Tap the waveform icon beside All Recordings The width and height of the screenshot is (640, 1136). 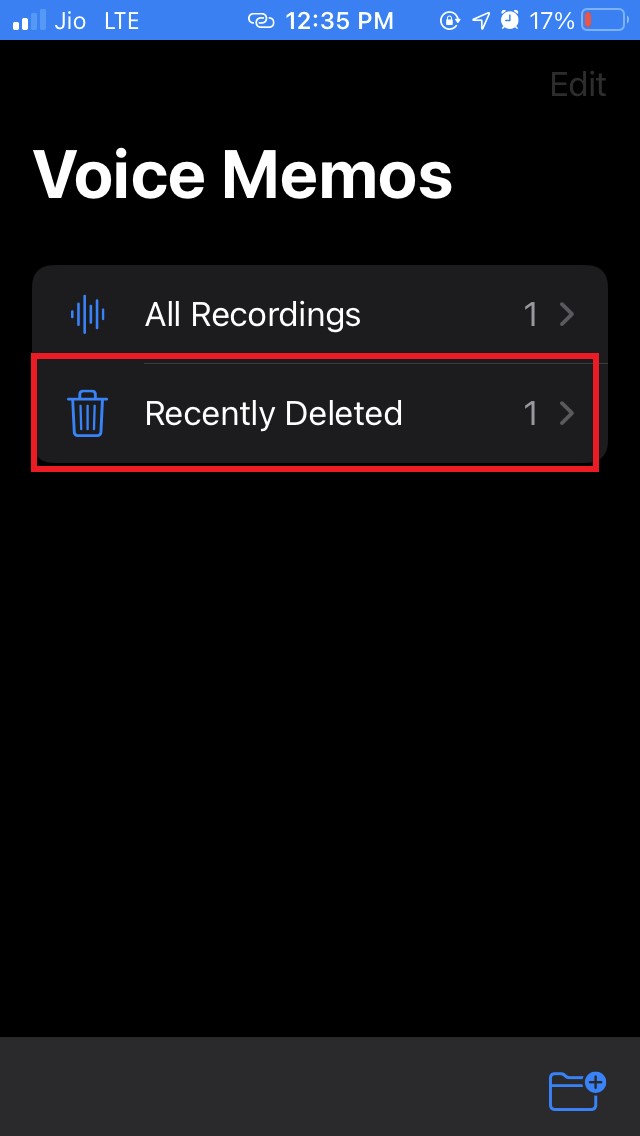(88, 314)
